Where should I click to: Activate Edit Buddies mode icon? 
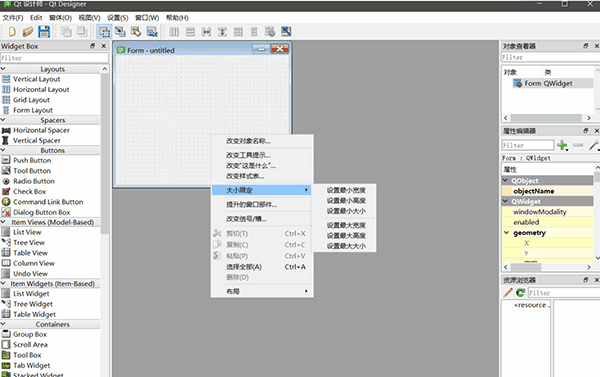tap(136, 32)
